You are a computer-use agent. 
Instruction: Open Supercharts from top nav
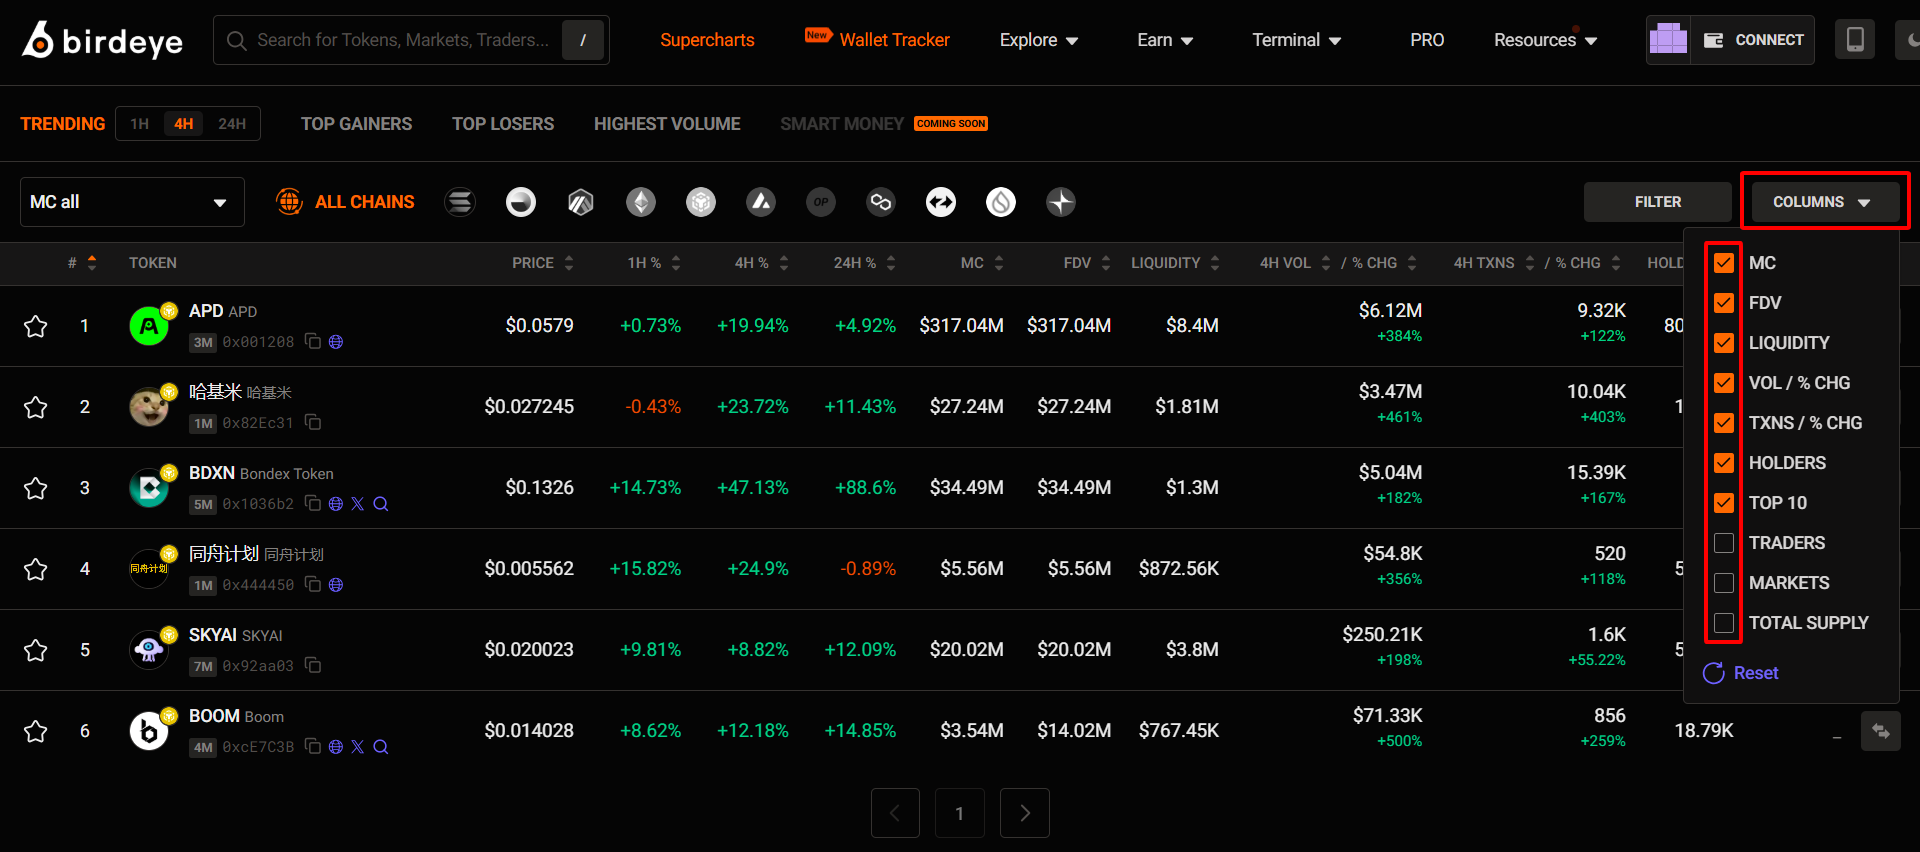[707, 40]
